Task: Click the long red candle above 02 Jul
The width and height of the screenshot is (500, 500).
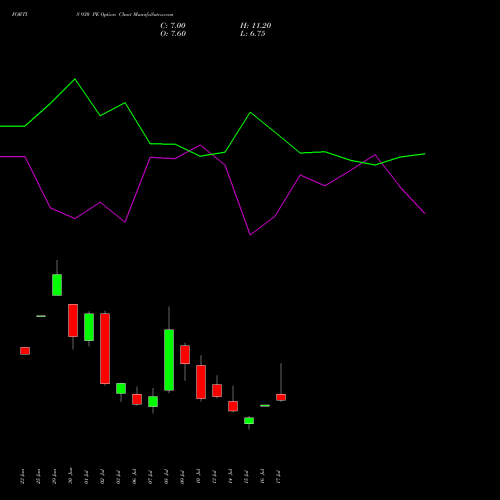Action: click(105, 349)
